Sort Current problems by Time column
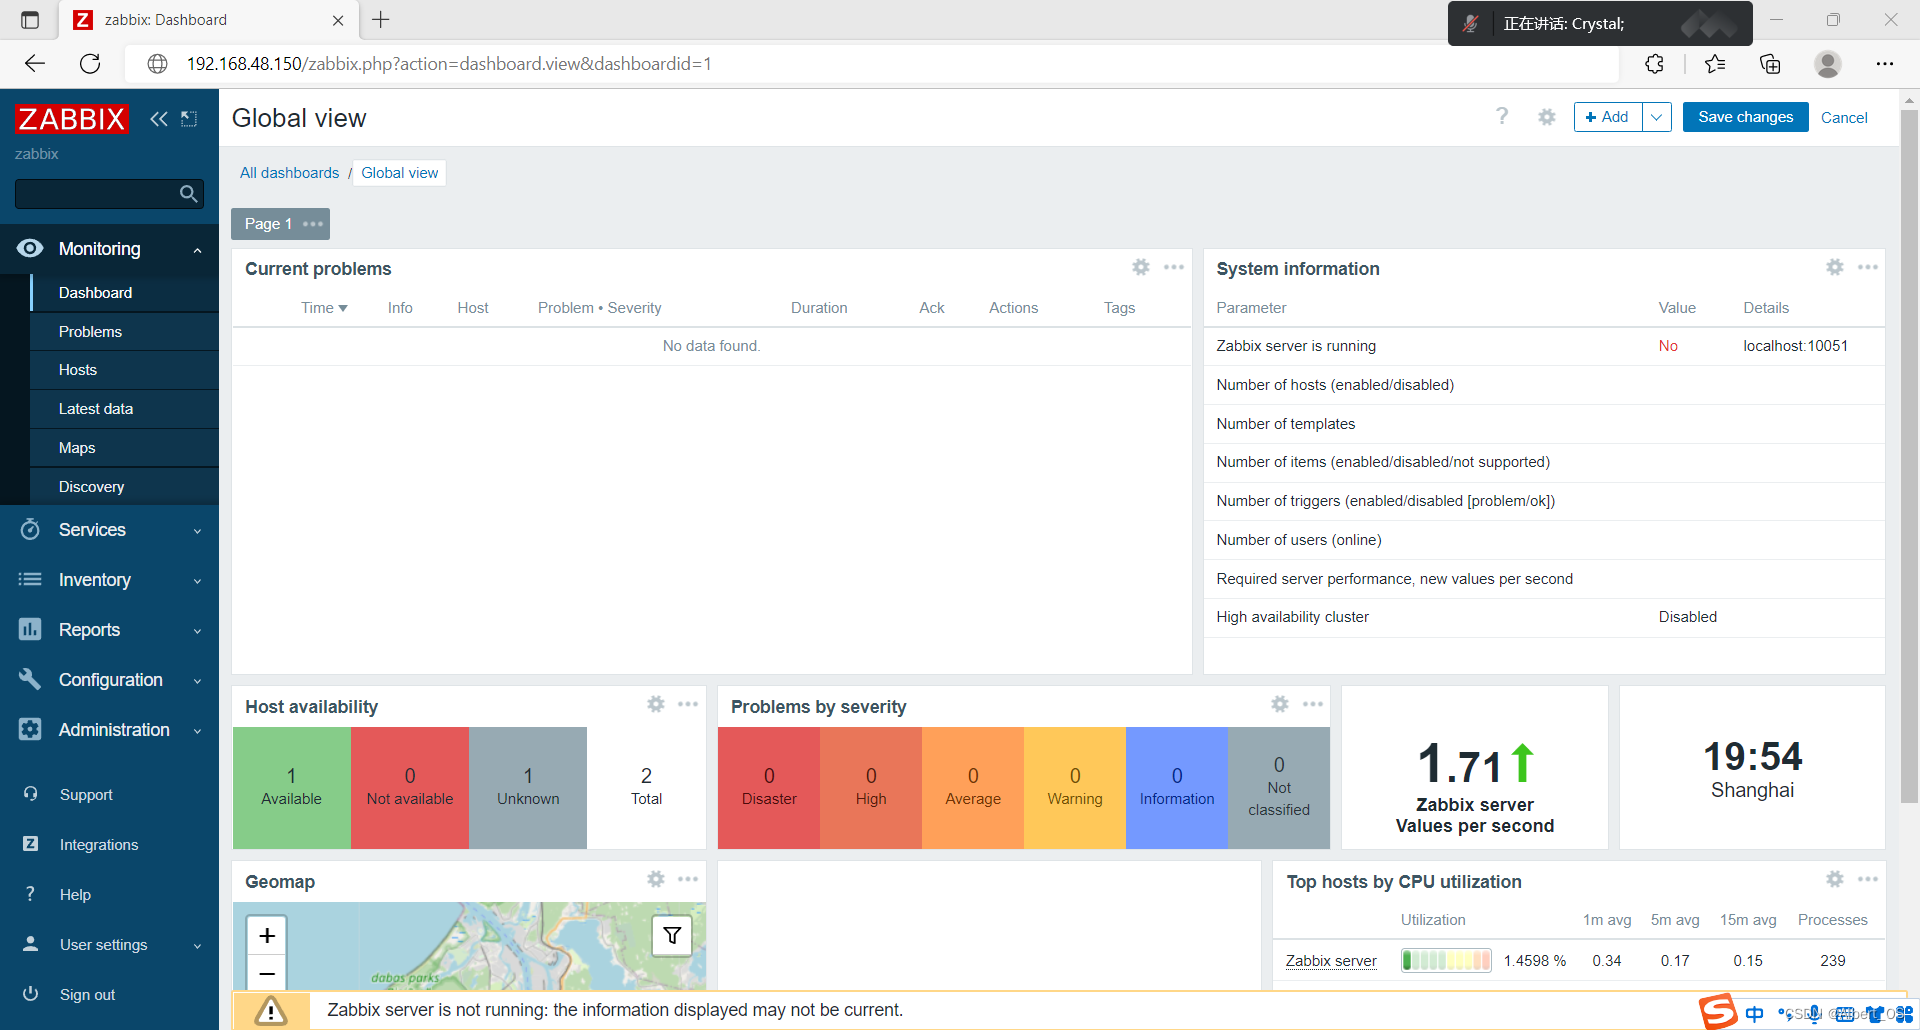This screenshot has width=1920, height=1030. pyautogui.click(x=324, y=308)
